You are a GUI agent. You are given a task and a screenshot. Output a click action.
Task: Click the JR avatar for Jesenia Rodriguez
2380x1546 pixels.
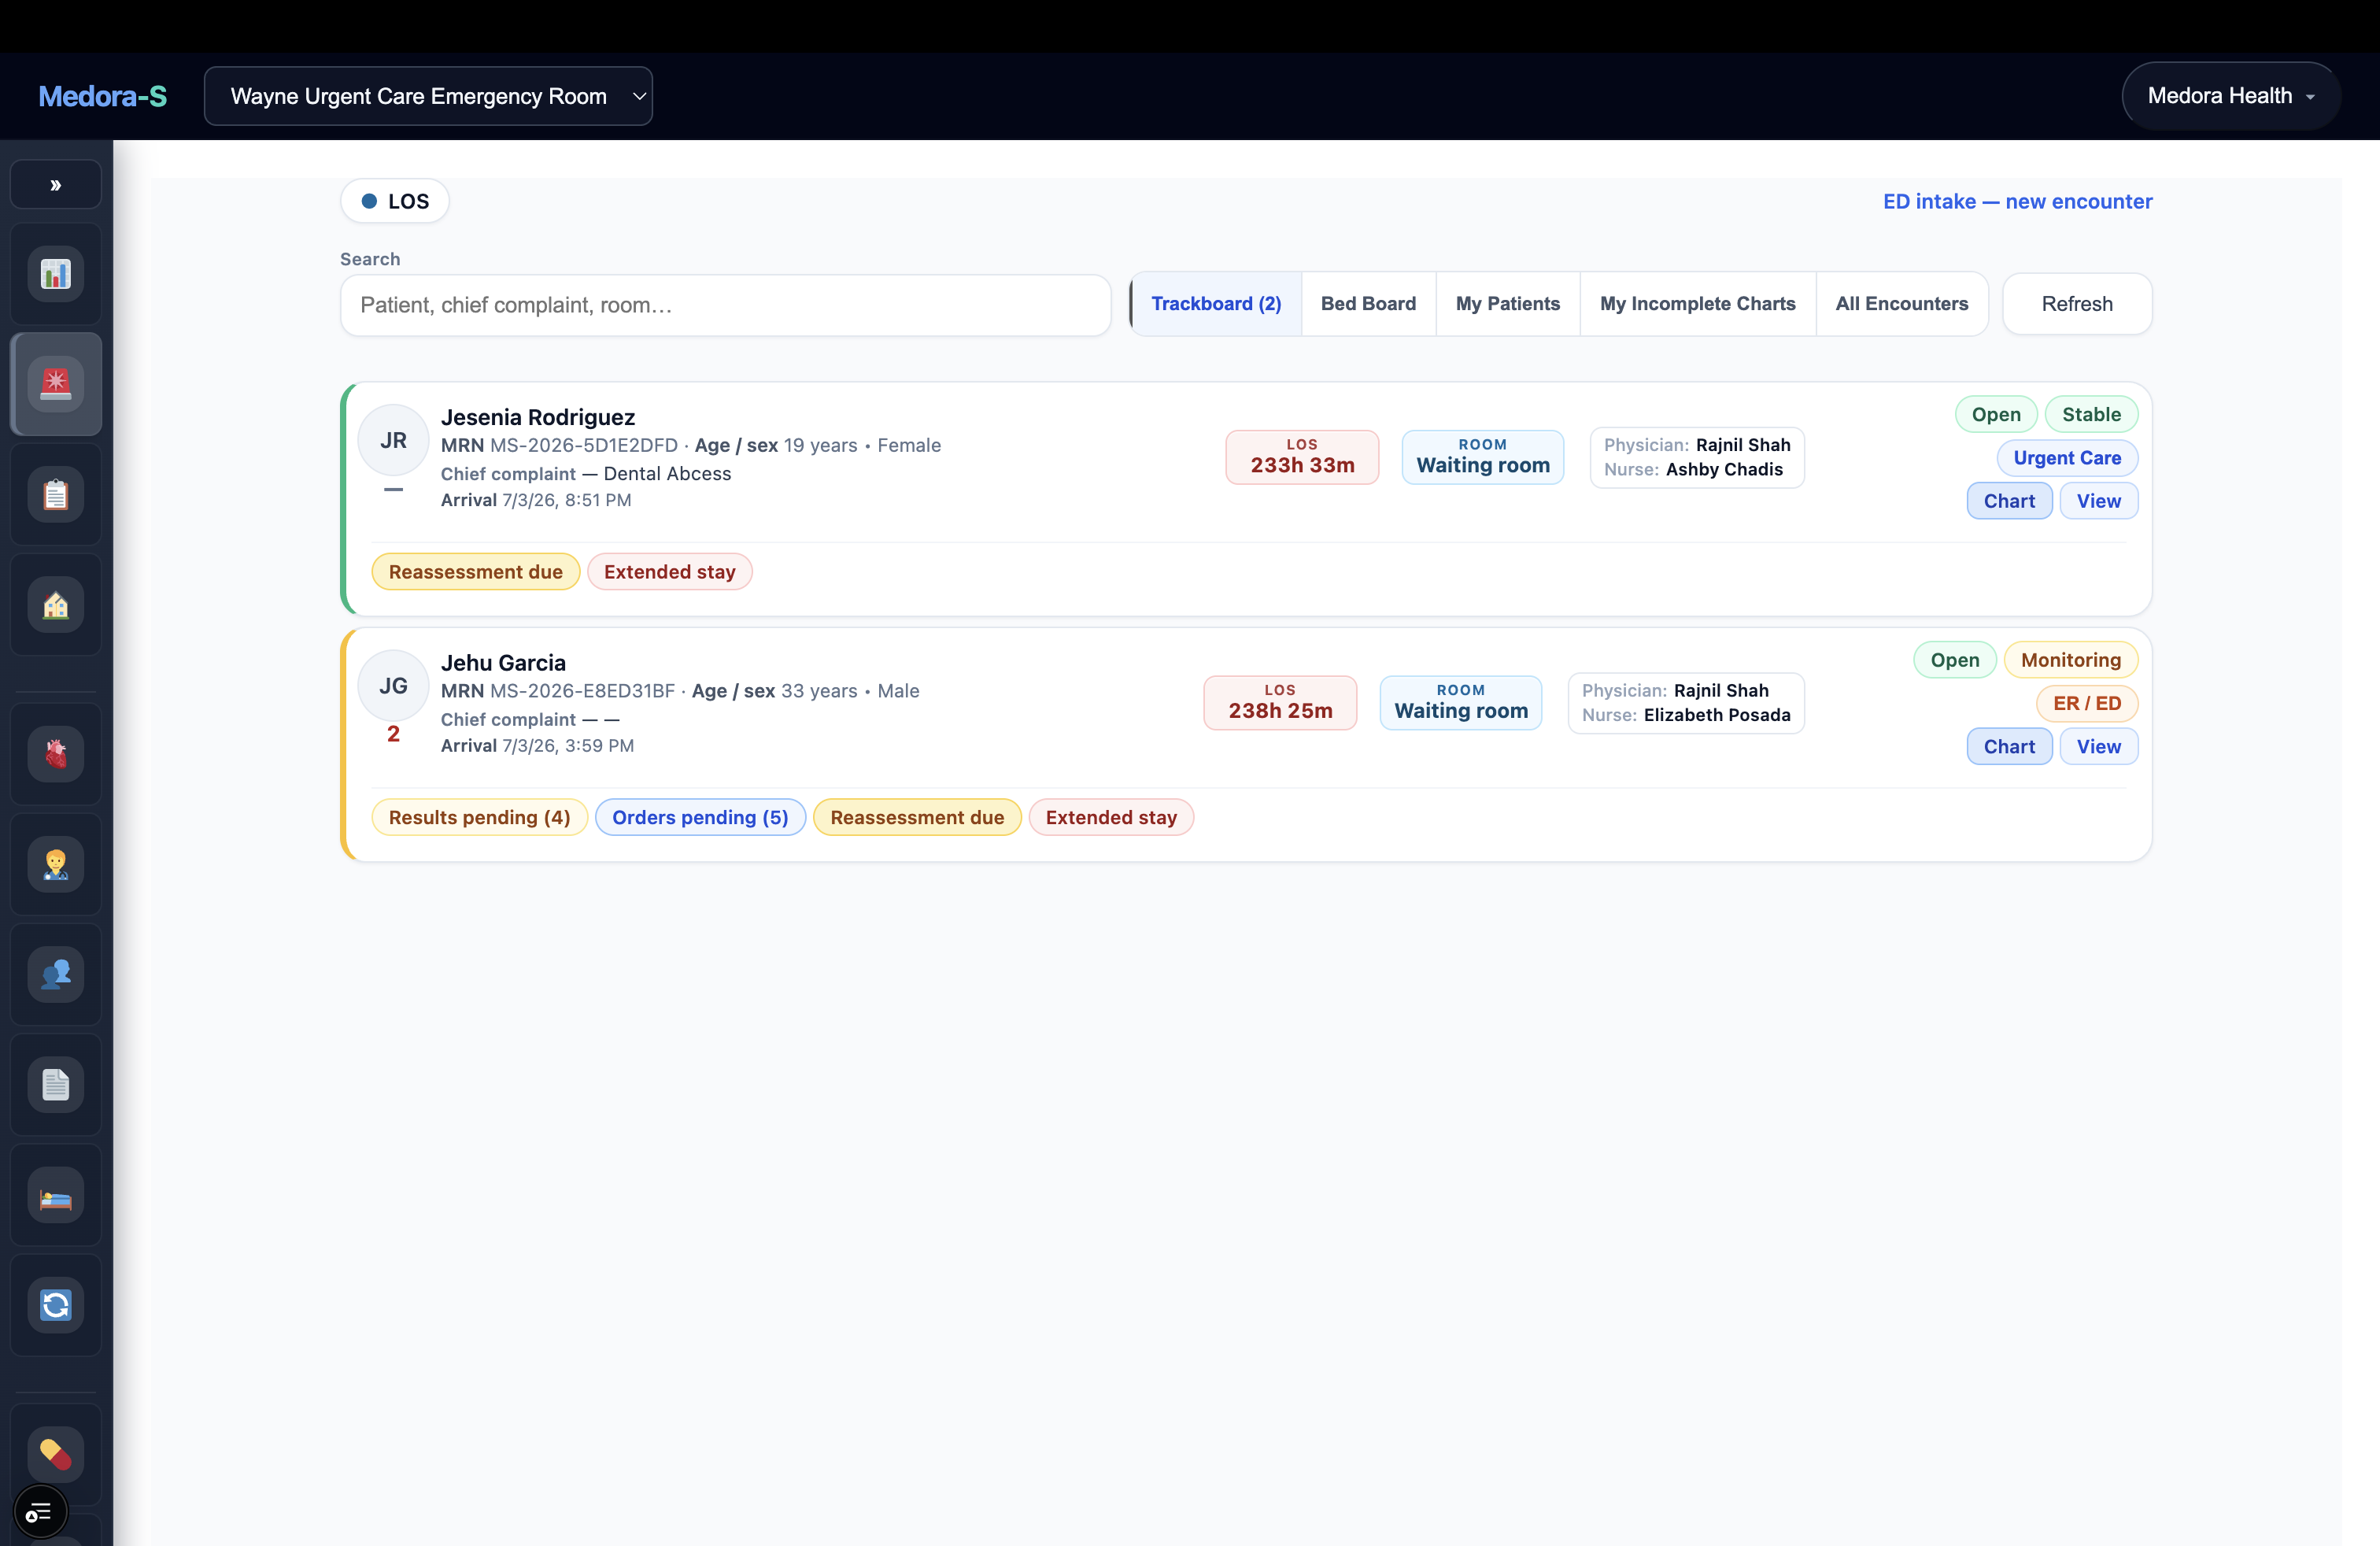(x=394, y=440)
